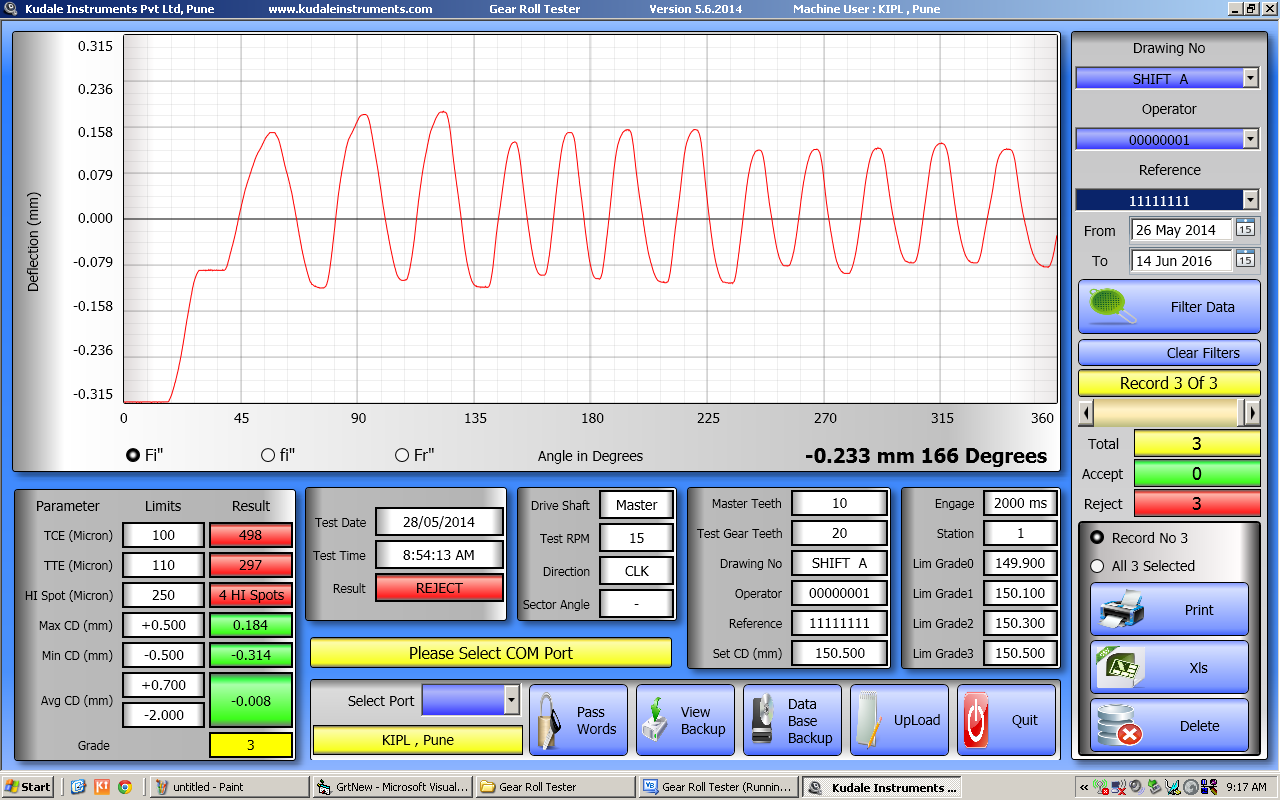
Task: Select the Fr" radio button
Action: pyautogui.click(x=402, y=455)
